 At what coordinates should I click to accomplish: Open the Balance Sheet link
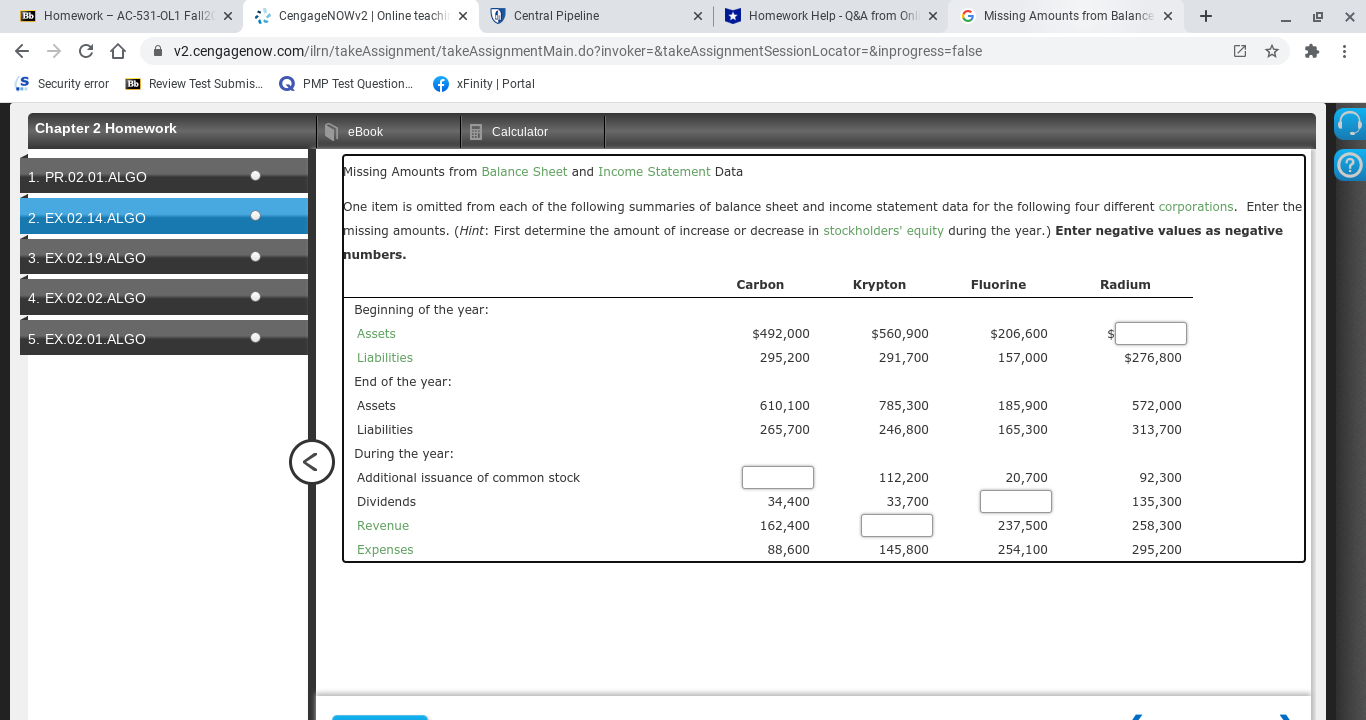click(x=524, y=171)
